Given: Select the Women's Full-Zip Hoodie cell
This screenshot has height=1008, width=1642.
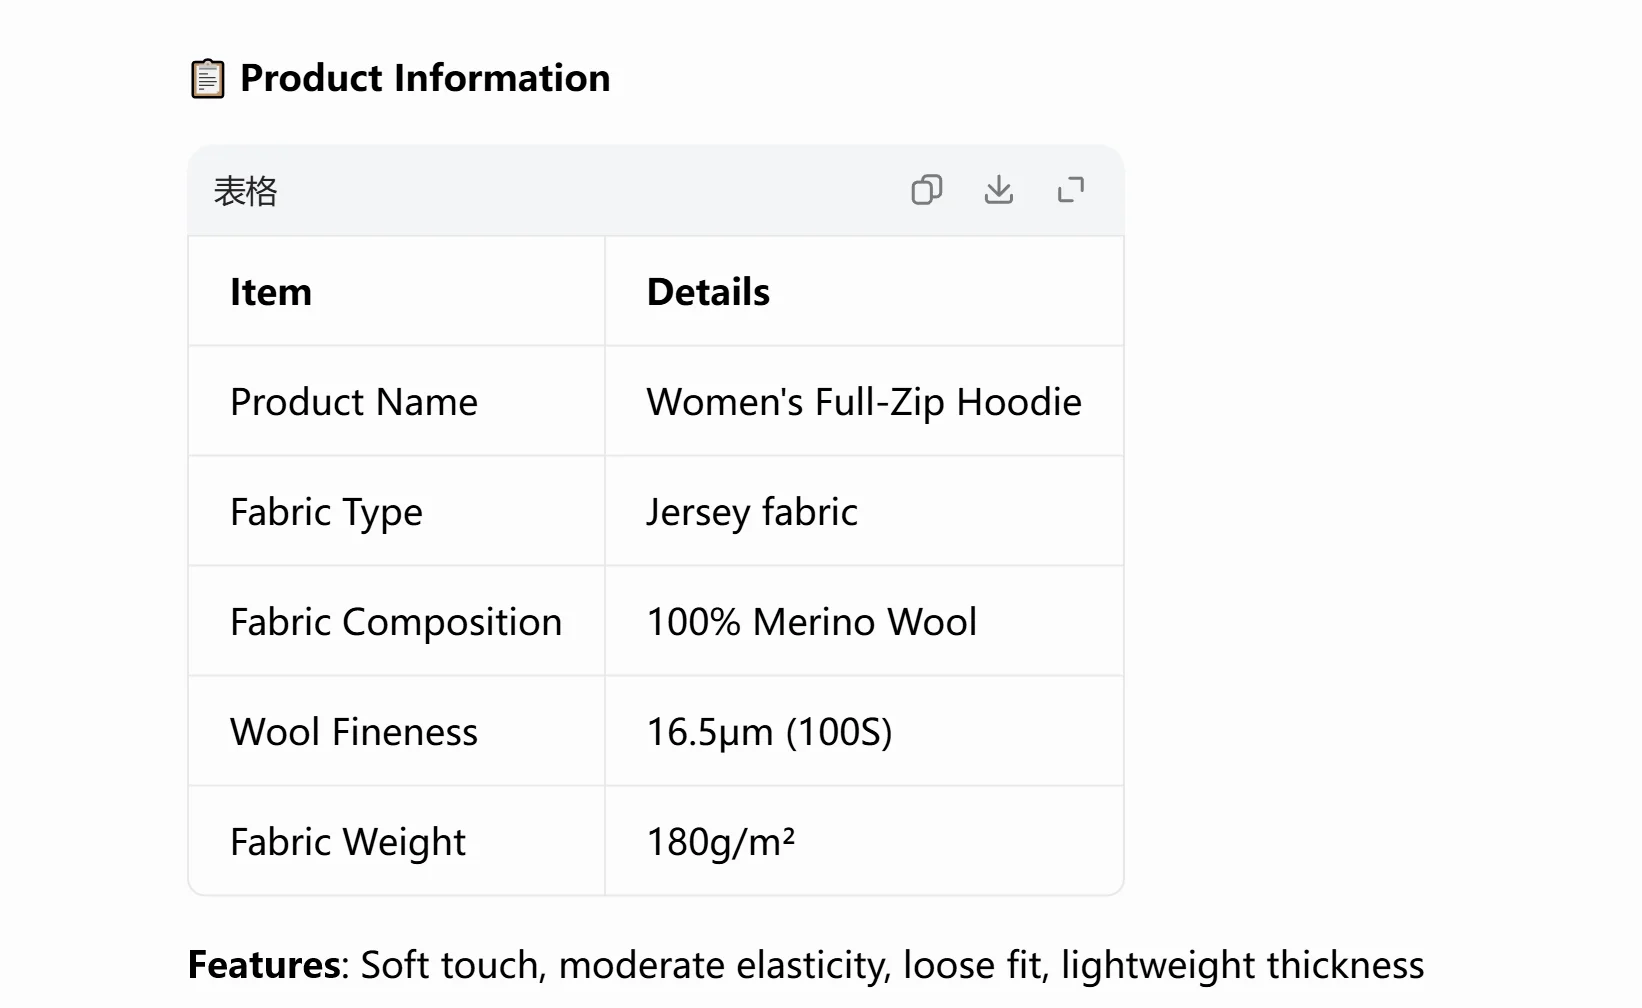Looking at the screenshot, I should tap(864, 402).
